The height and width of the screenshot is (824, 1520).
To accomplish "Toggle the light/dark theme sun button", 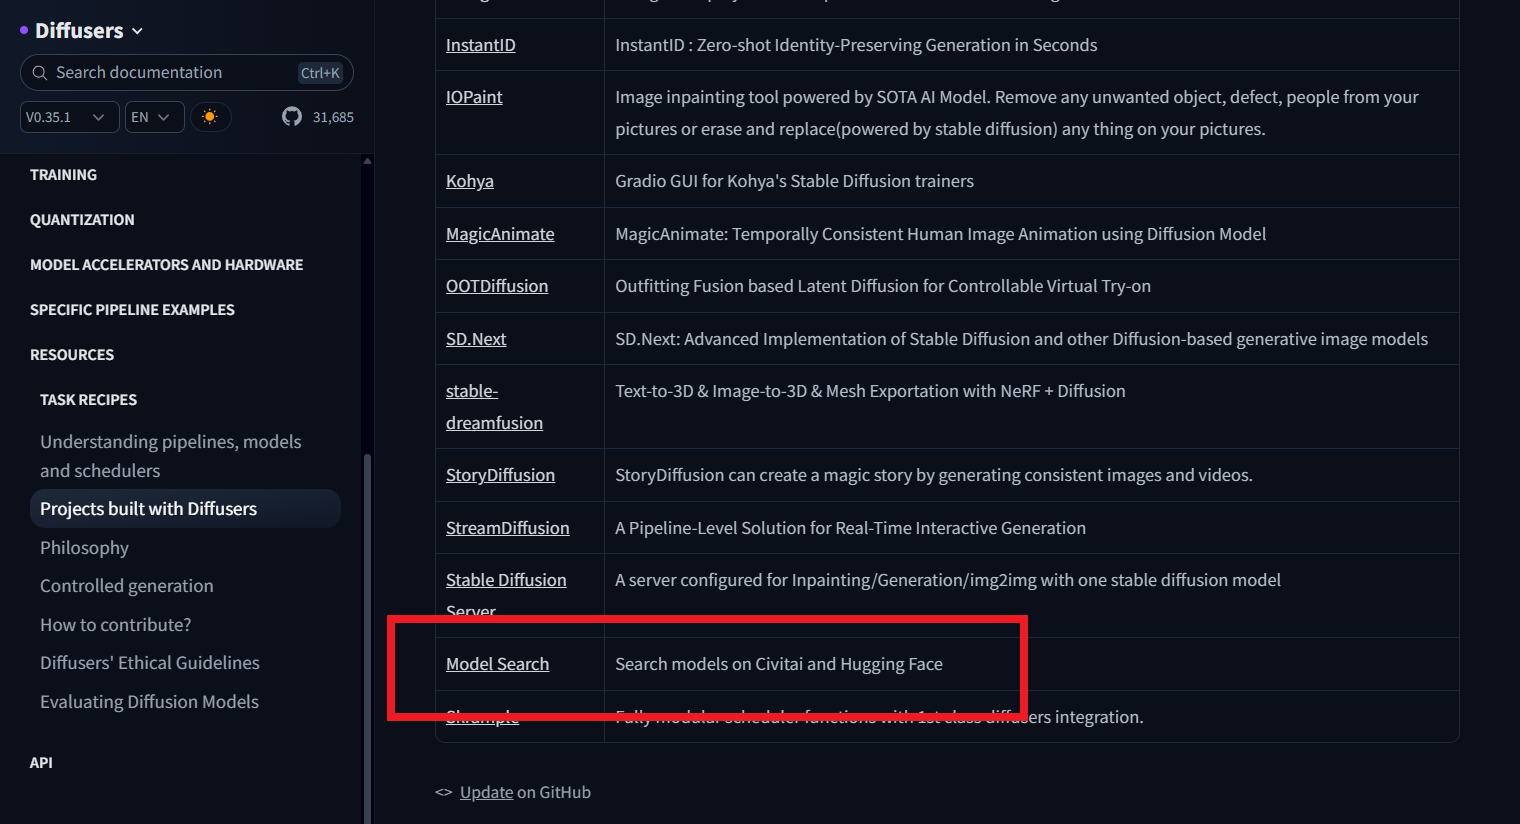I will (210, 117).
